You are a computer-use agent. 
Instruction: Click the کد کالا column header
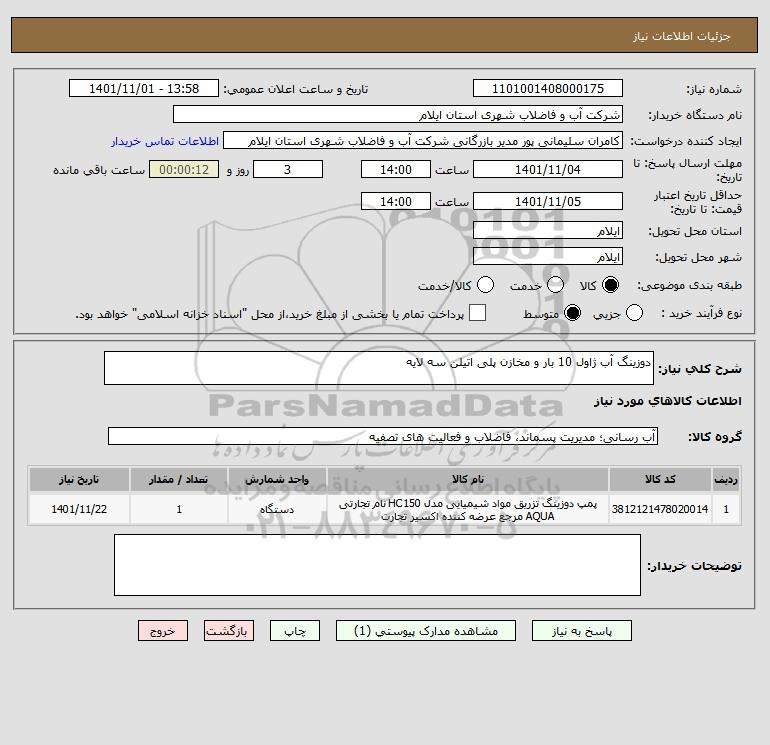click(660, 479)
